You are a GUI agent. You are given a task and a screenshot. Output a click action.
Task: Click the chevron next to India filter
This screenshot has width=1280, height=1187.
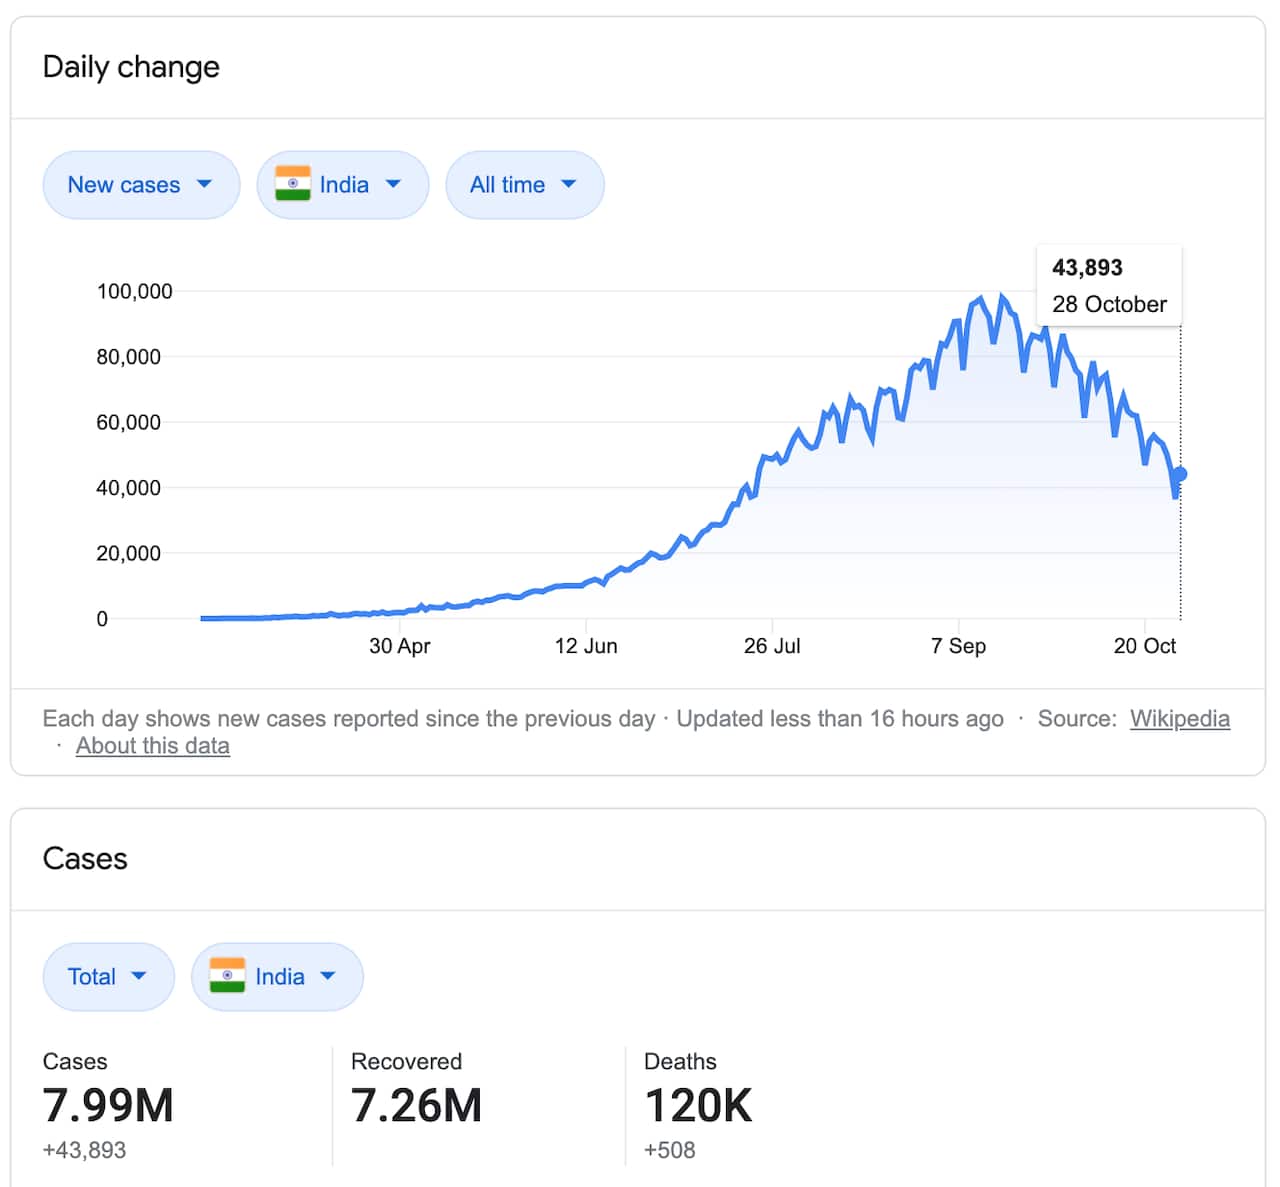pos(393,184)
